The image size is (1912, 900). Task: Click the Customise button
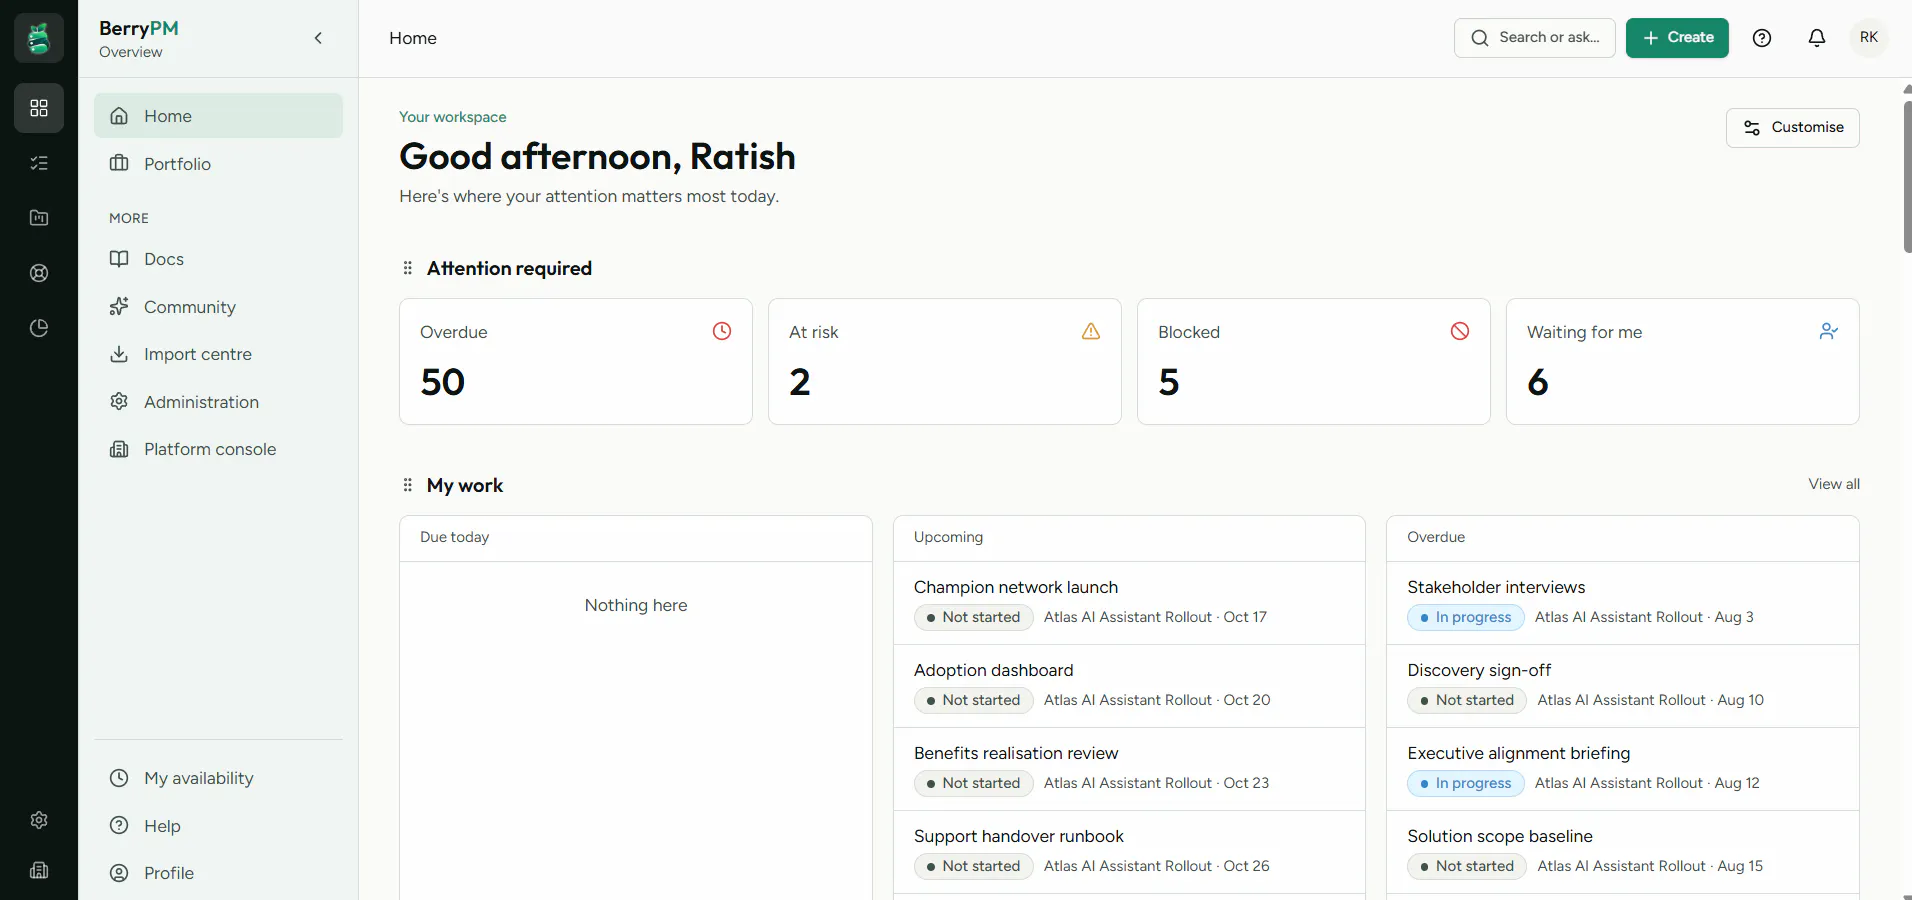(x=1793, y=128)
